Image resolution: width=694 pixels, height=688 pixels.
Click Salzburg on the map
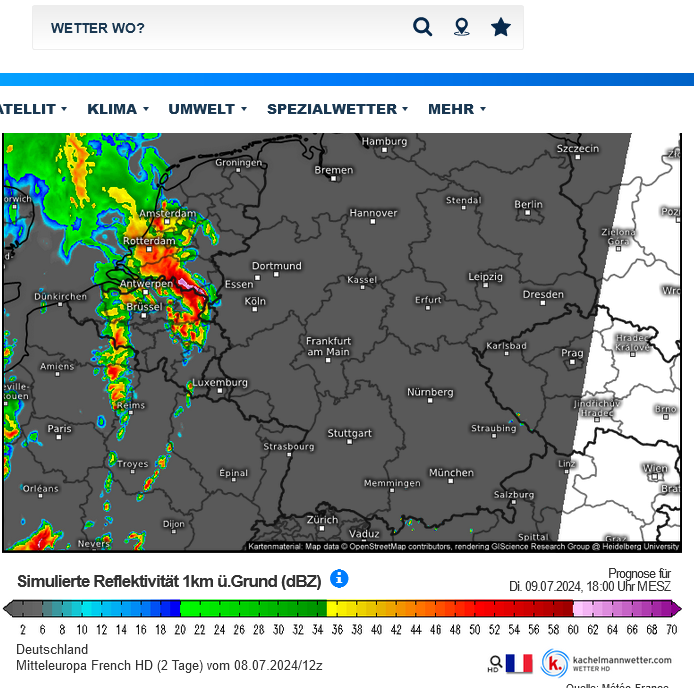click(x=513, y=495)
